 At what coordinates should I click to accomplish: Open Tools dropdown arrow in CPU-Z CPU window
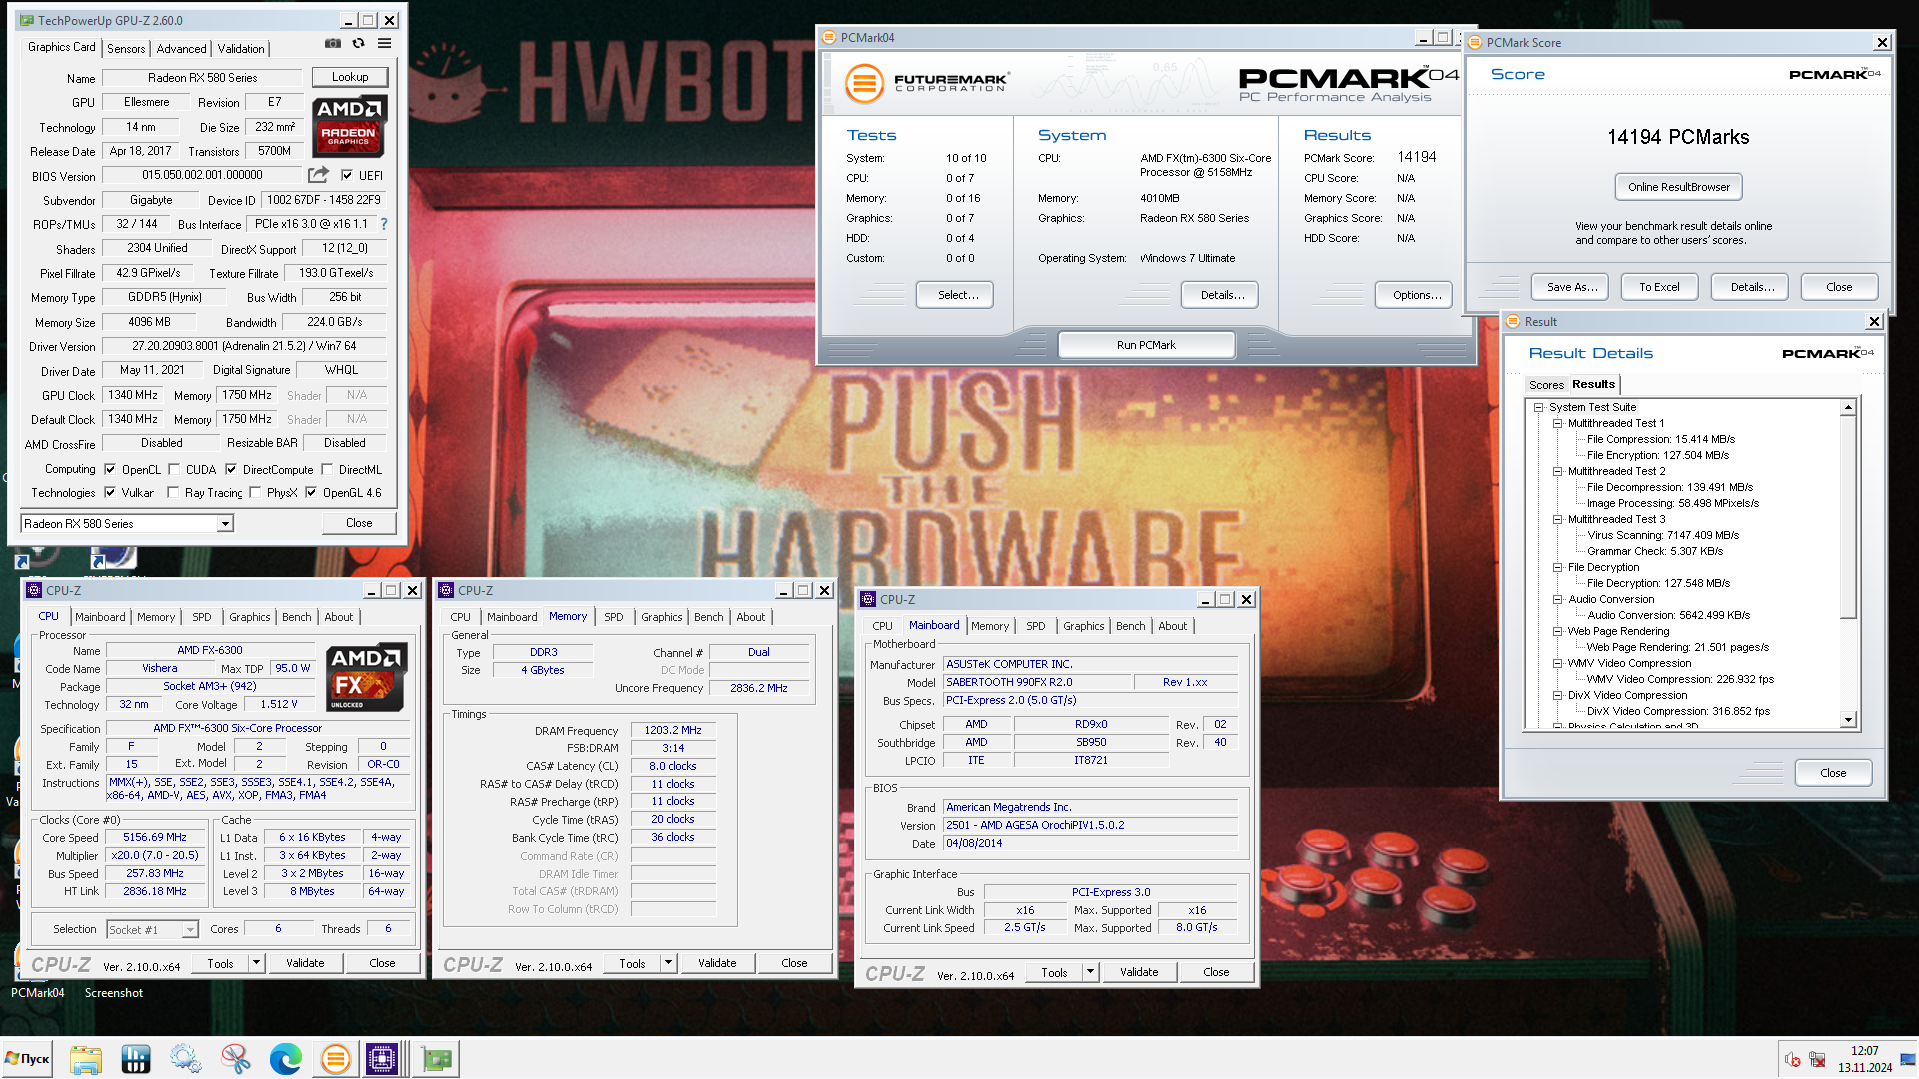pyautogui.click(x=256, y=963)
